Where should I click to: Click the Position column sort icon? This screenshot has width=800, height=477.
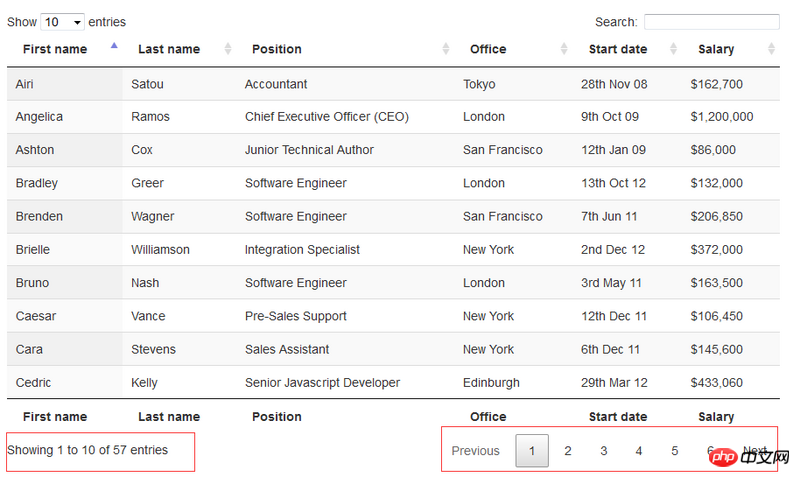tap(446, 49)
